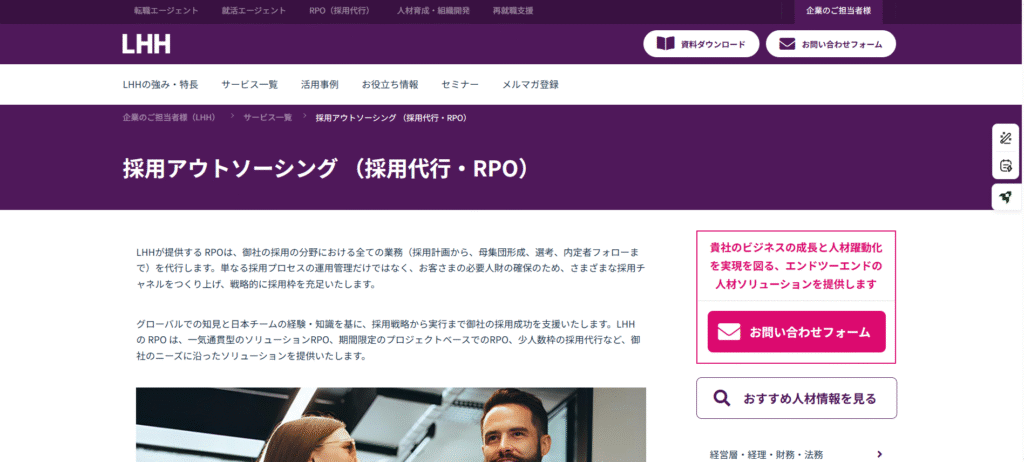Go to the RPO（採用代行） top link
This screenshot has height=462, width=1024.
[340, 11]
